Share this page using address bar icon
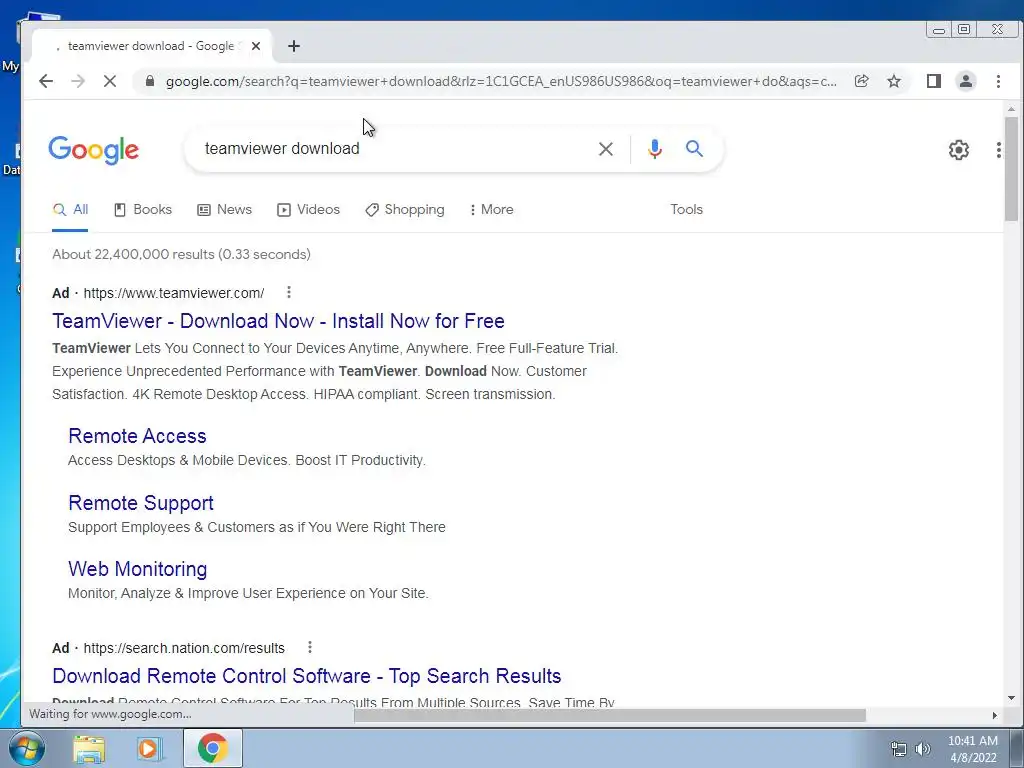 [x=861, y=81]
